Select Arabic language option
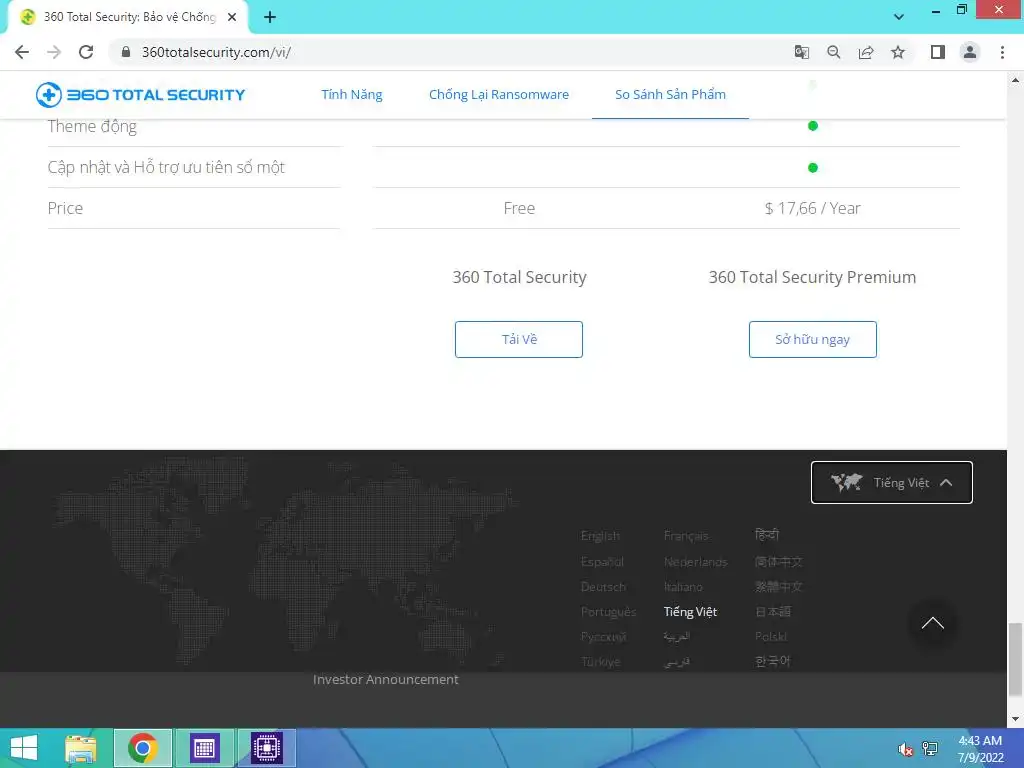The width and height of the screenshot is (1024, 768). (x=677, y=637)
